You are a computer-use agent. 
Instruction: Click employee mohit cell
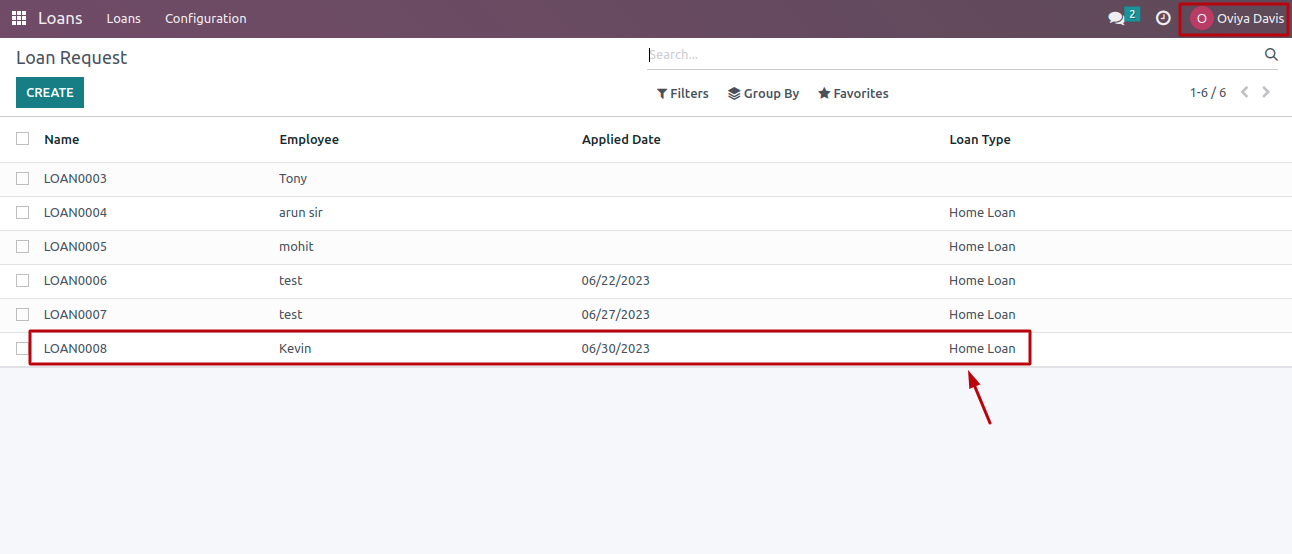(x=296, y=246)
